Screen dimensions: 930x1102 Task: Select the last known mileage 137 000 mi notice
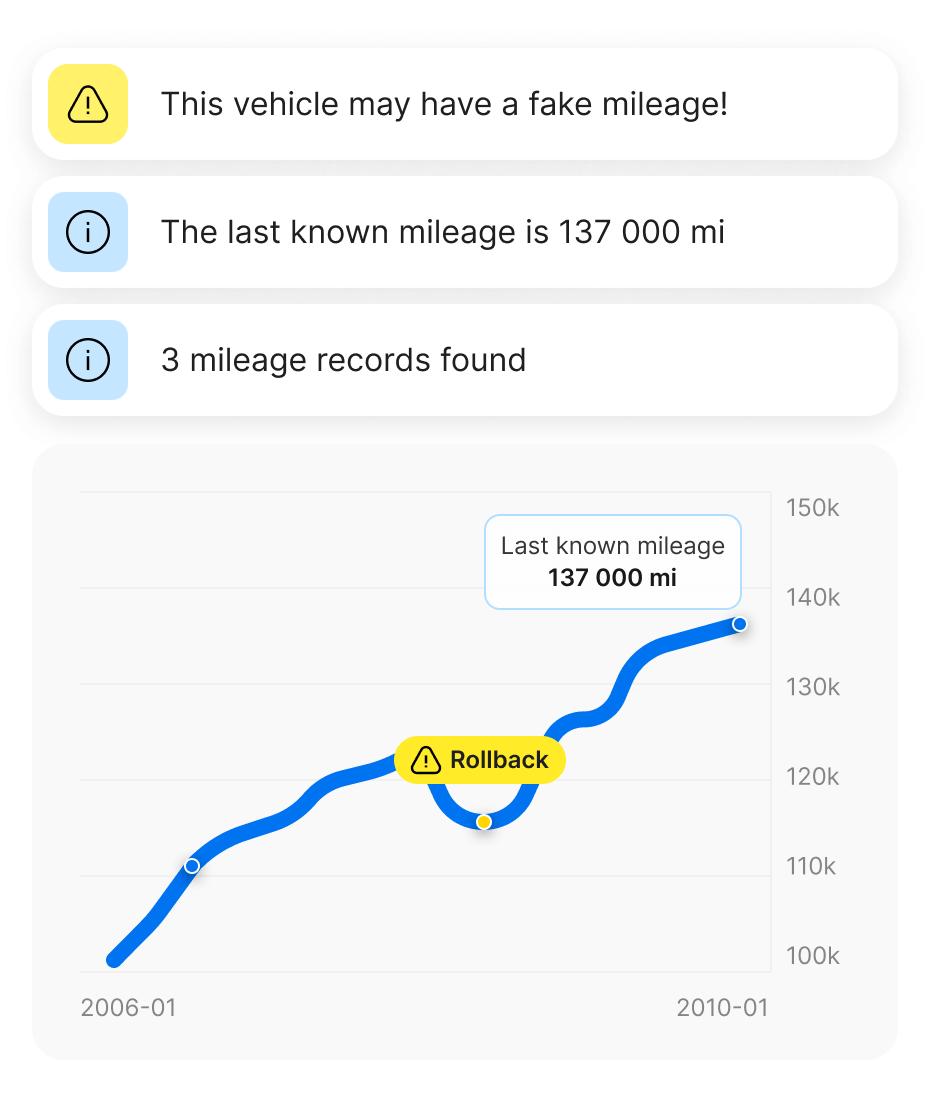(x=442, y=232)
